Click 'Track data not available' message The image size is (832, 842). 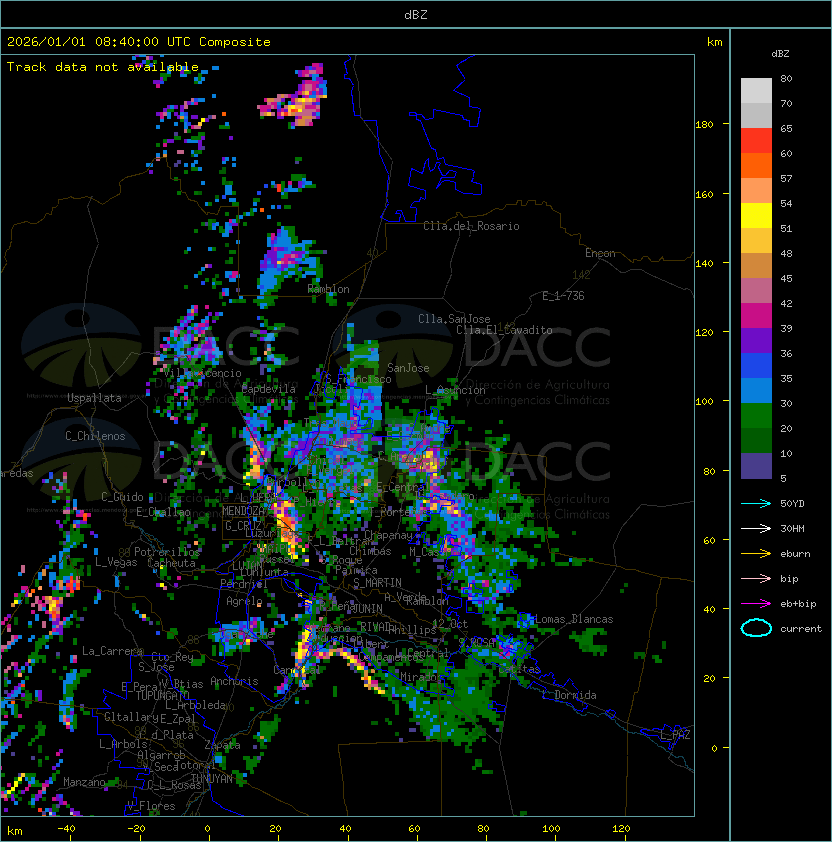click(x=103, y=67)
